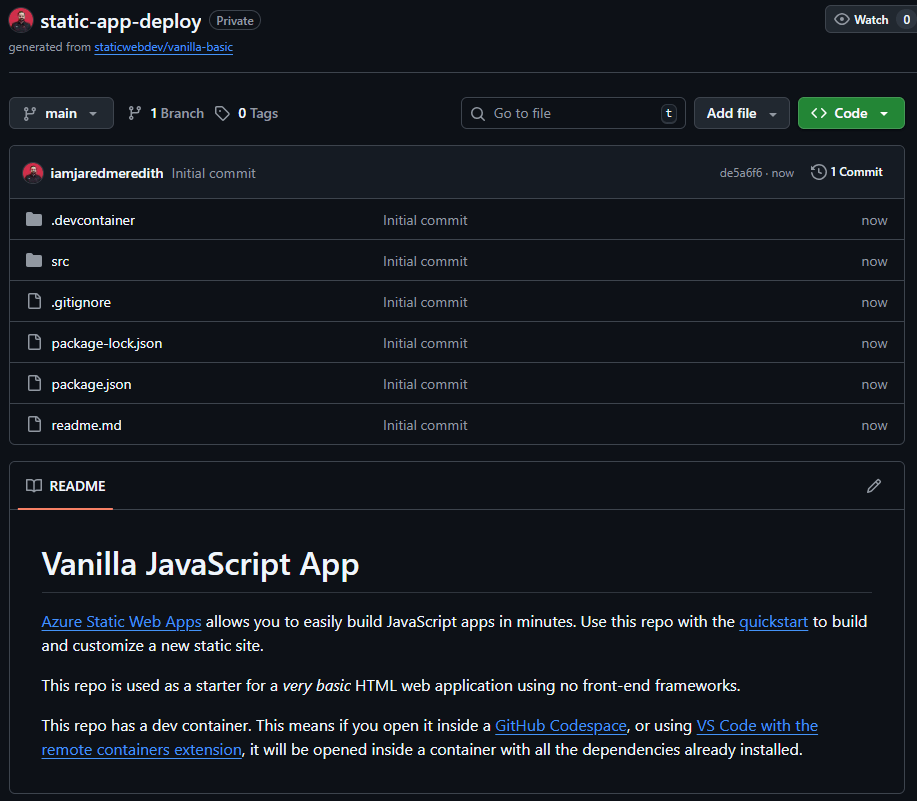Viewport: 917px width, 801px height.
Task: Open the .gitignore file
Action: [81, 302]
